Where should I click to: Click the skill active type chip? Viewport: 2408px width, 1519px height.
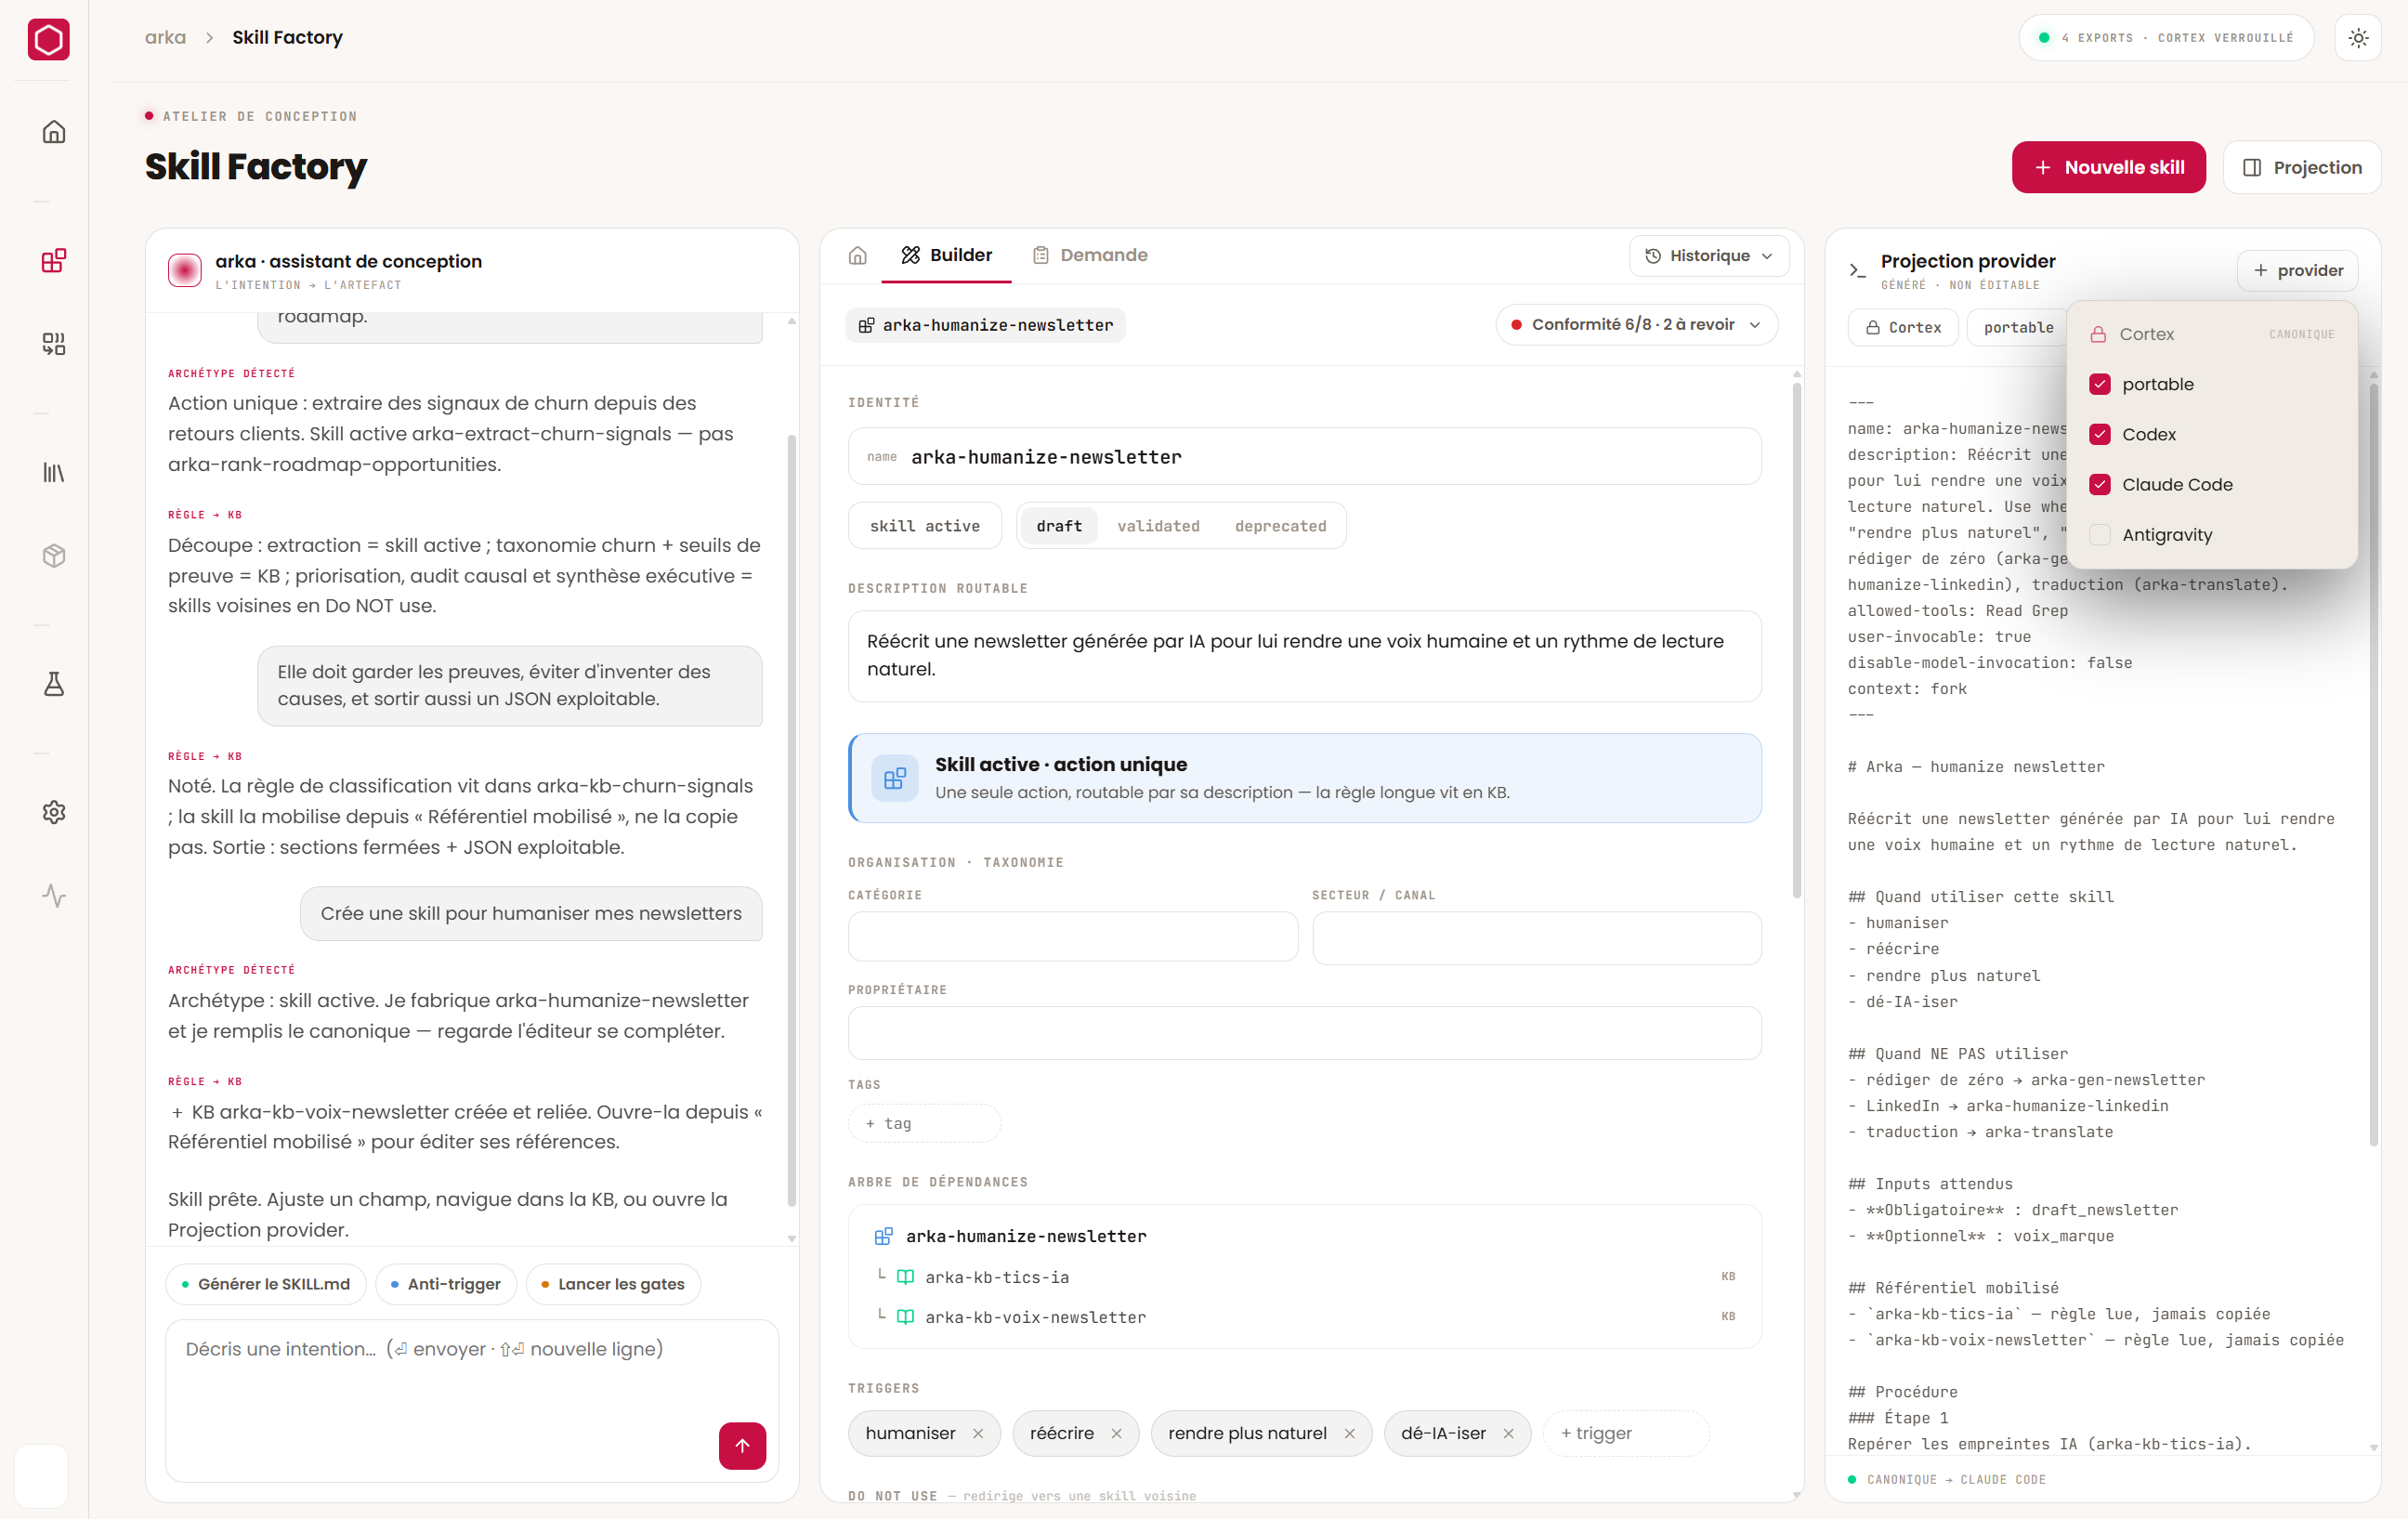[x=925, y=526]
